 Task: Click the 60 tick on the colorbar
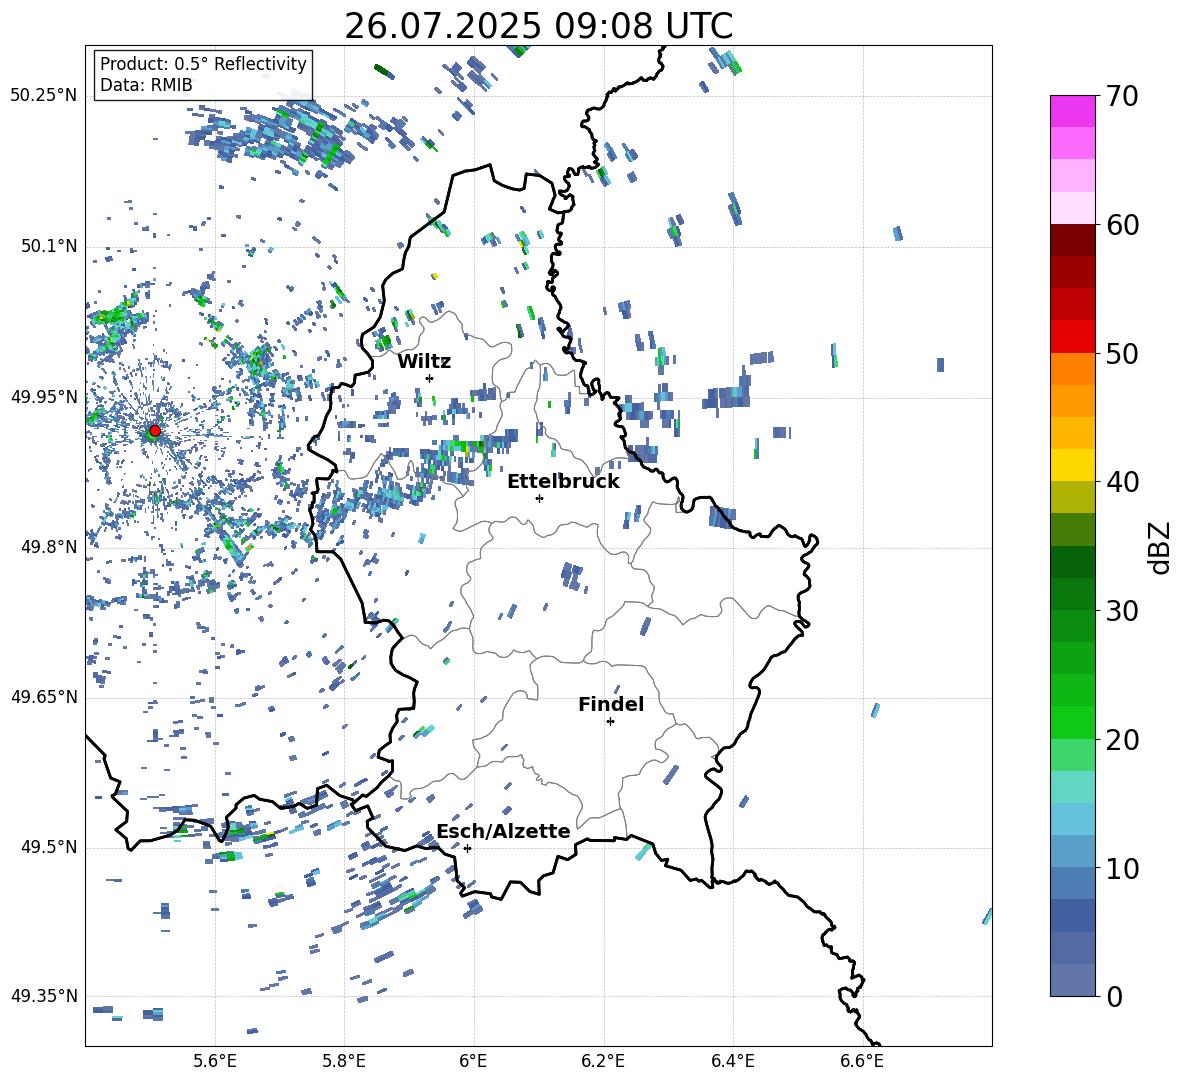tap(1122, 225)
